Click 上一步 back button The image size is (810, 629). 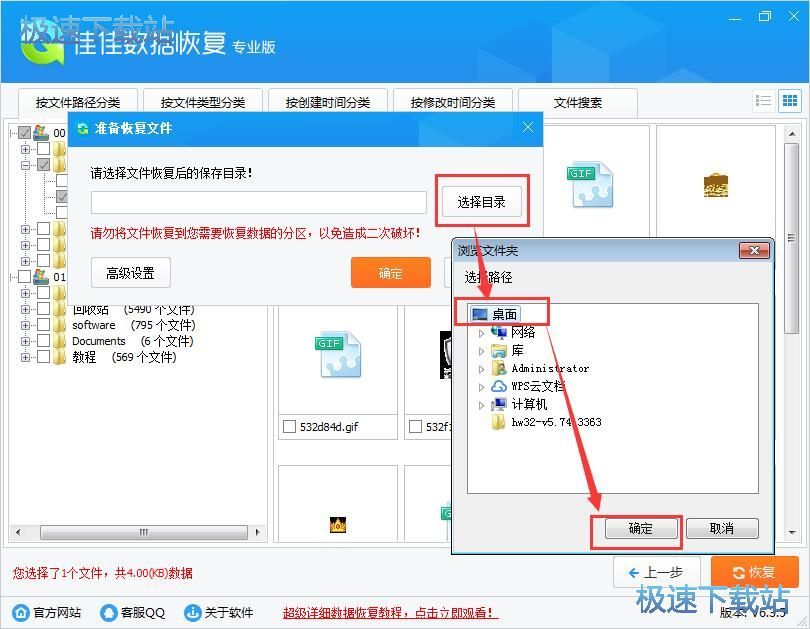tap(657, 572)
